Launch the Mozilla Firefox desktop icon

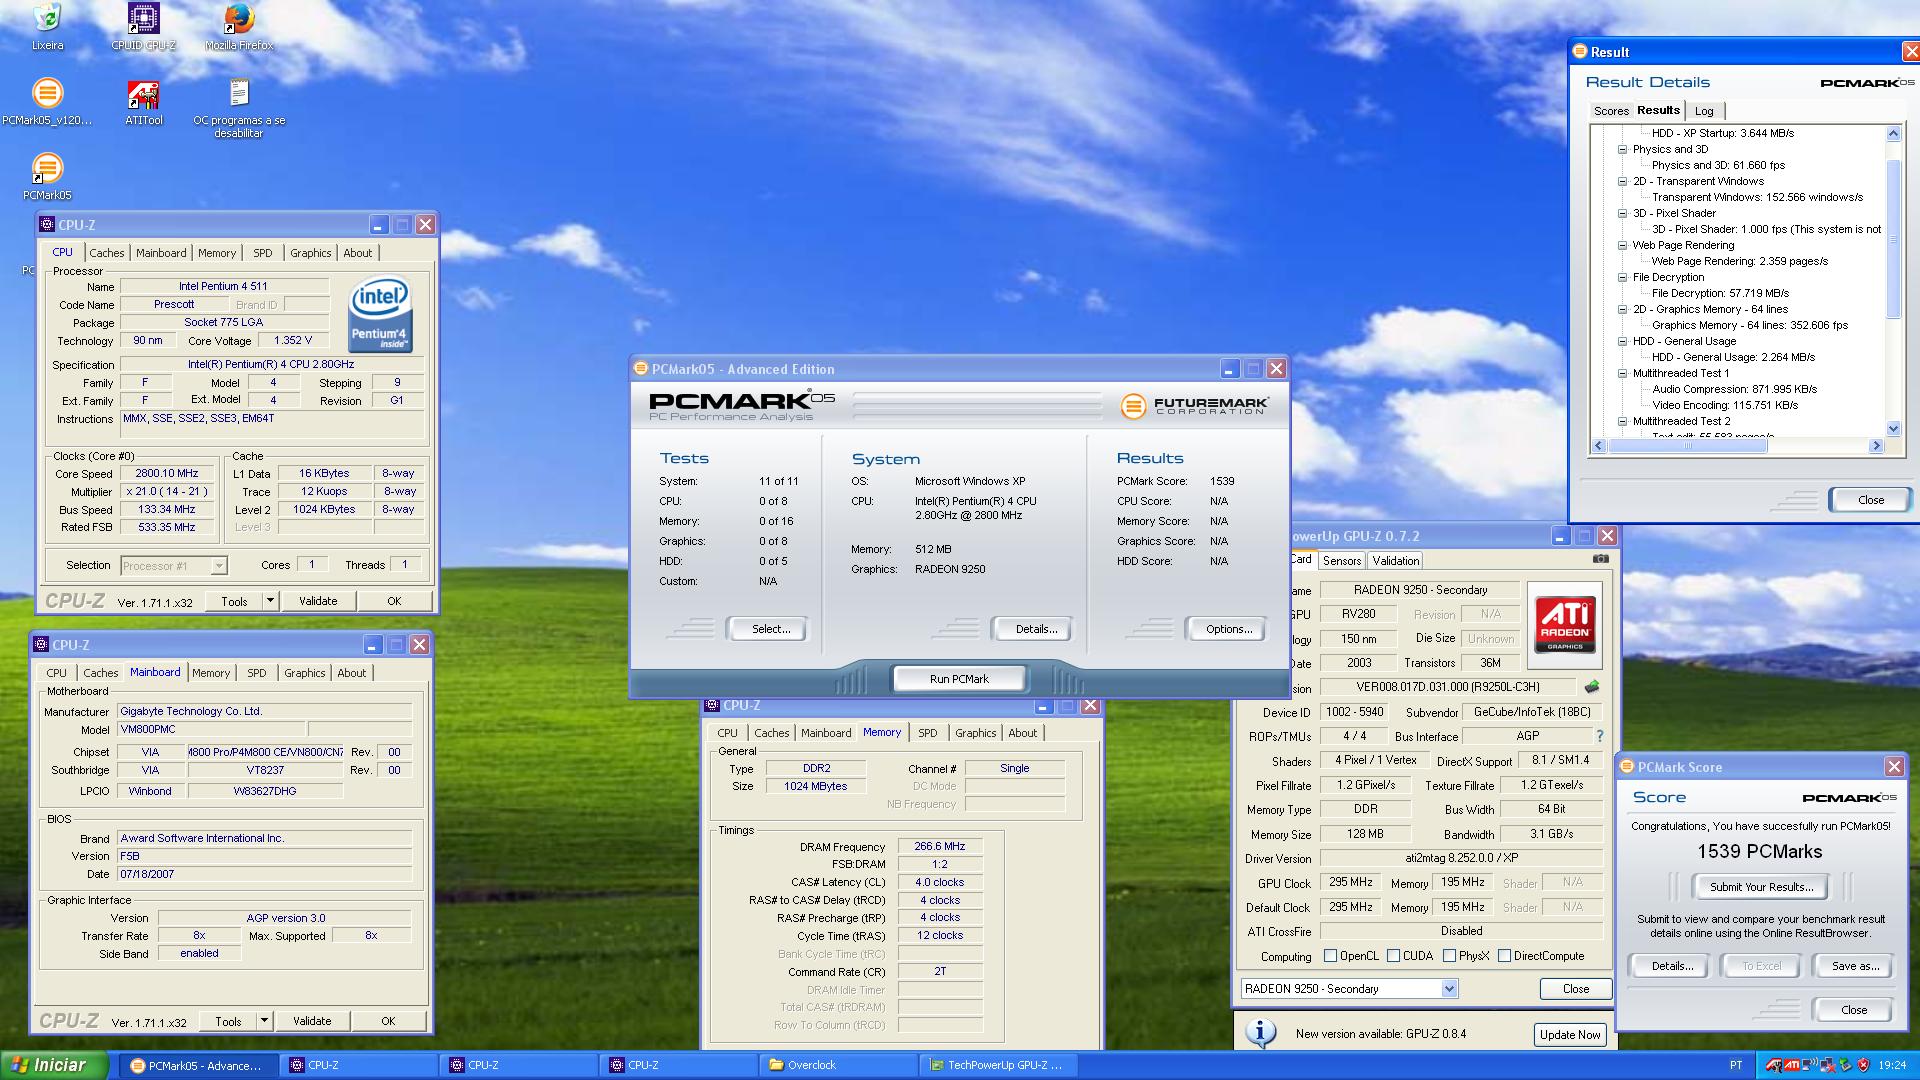[239, 27]
